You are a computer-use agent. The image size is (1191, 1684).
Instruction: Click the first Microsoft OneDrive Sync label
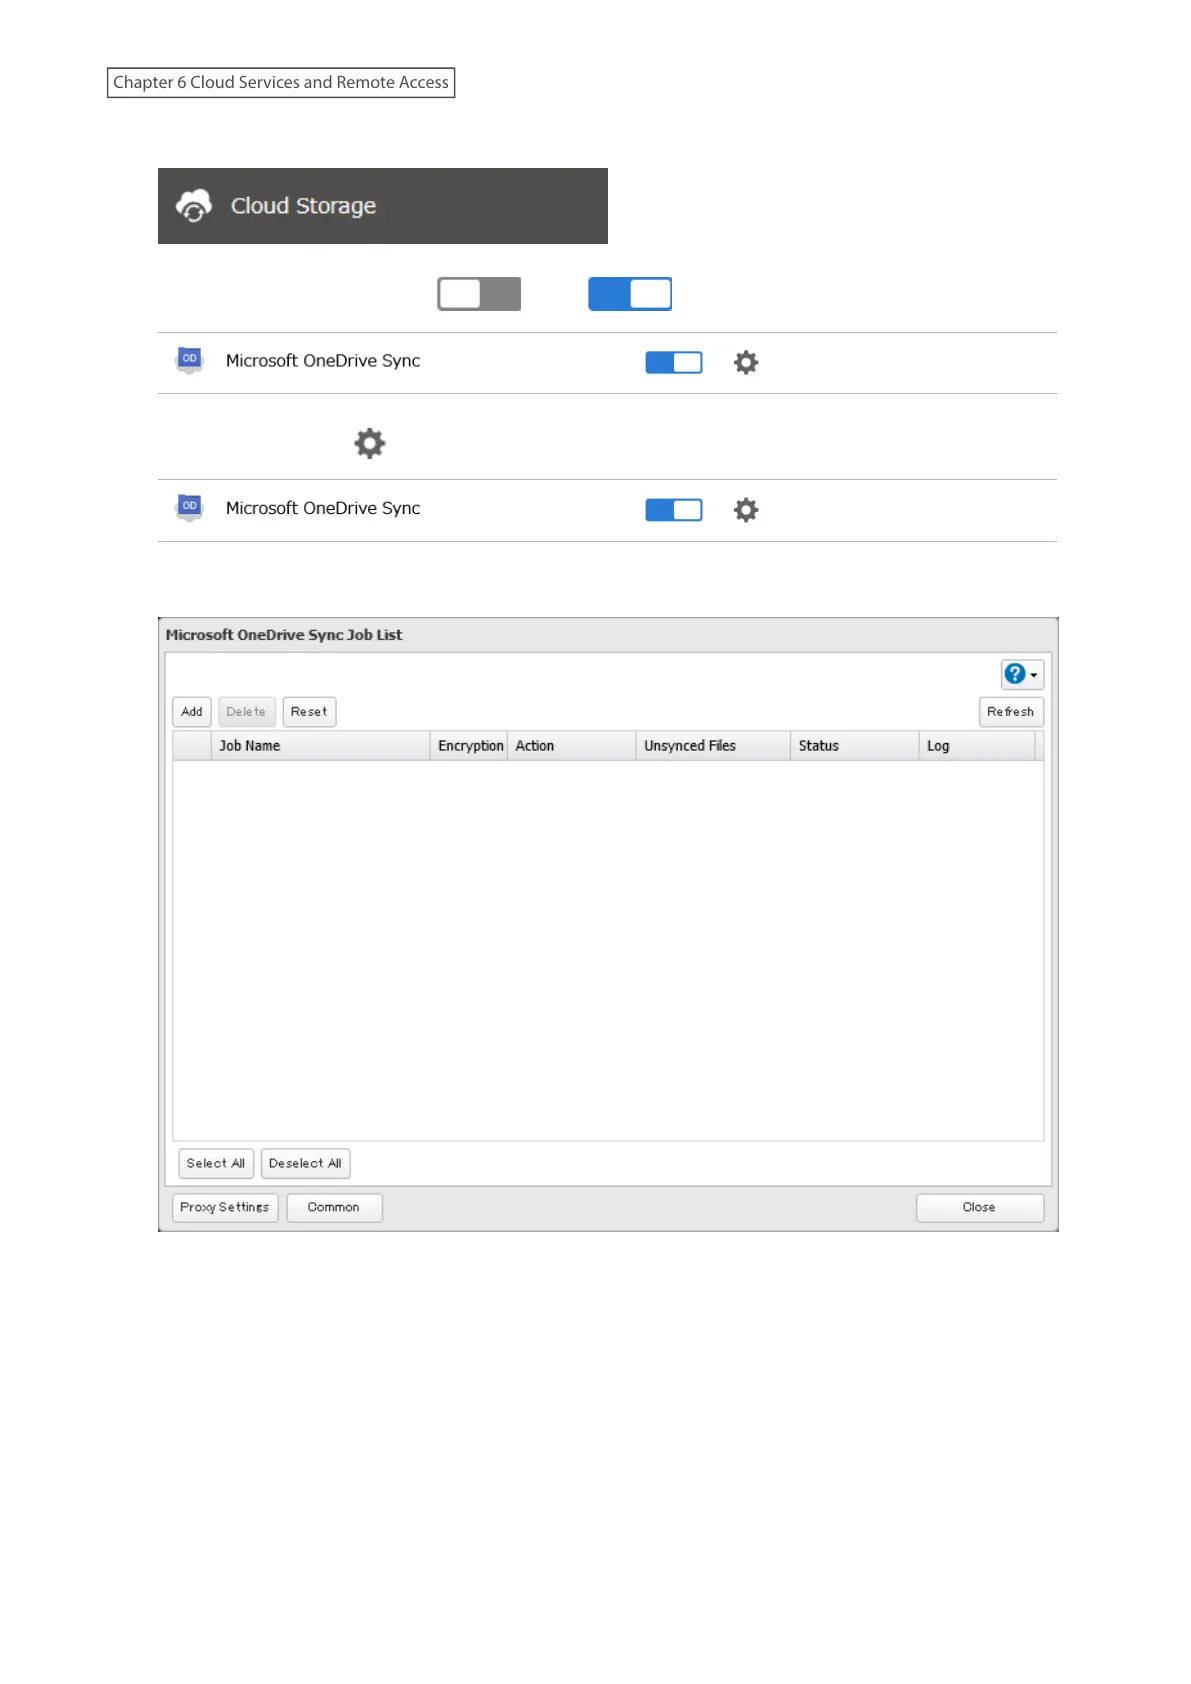(323, 361)
